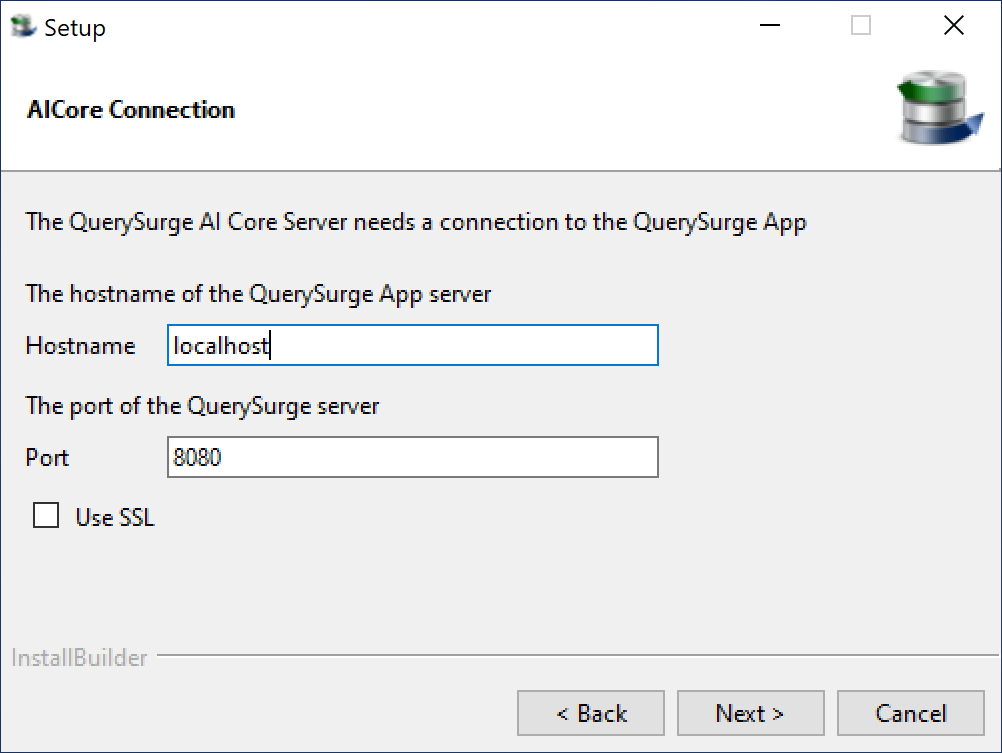Image resolution: width=1002 pixels, height=753 pixels.
Task: Close the Setup window
Action: (953, 26)
